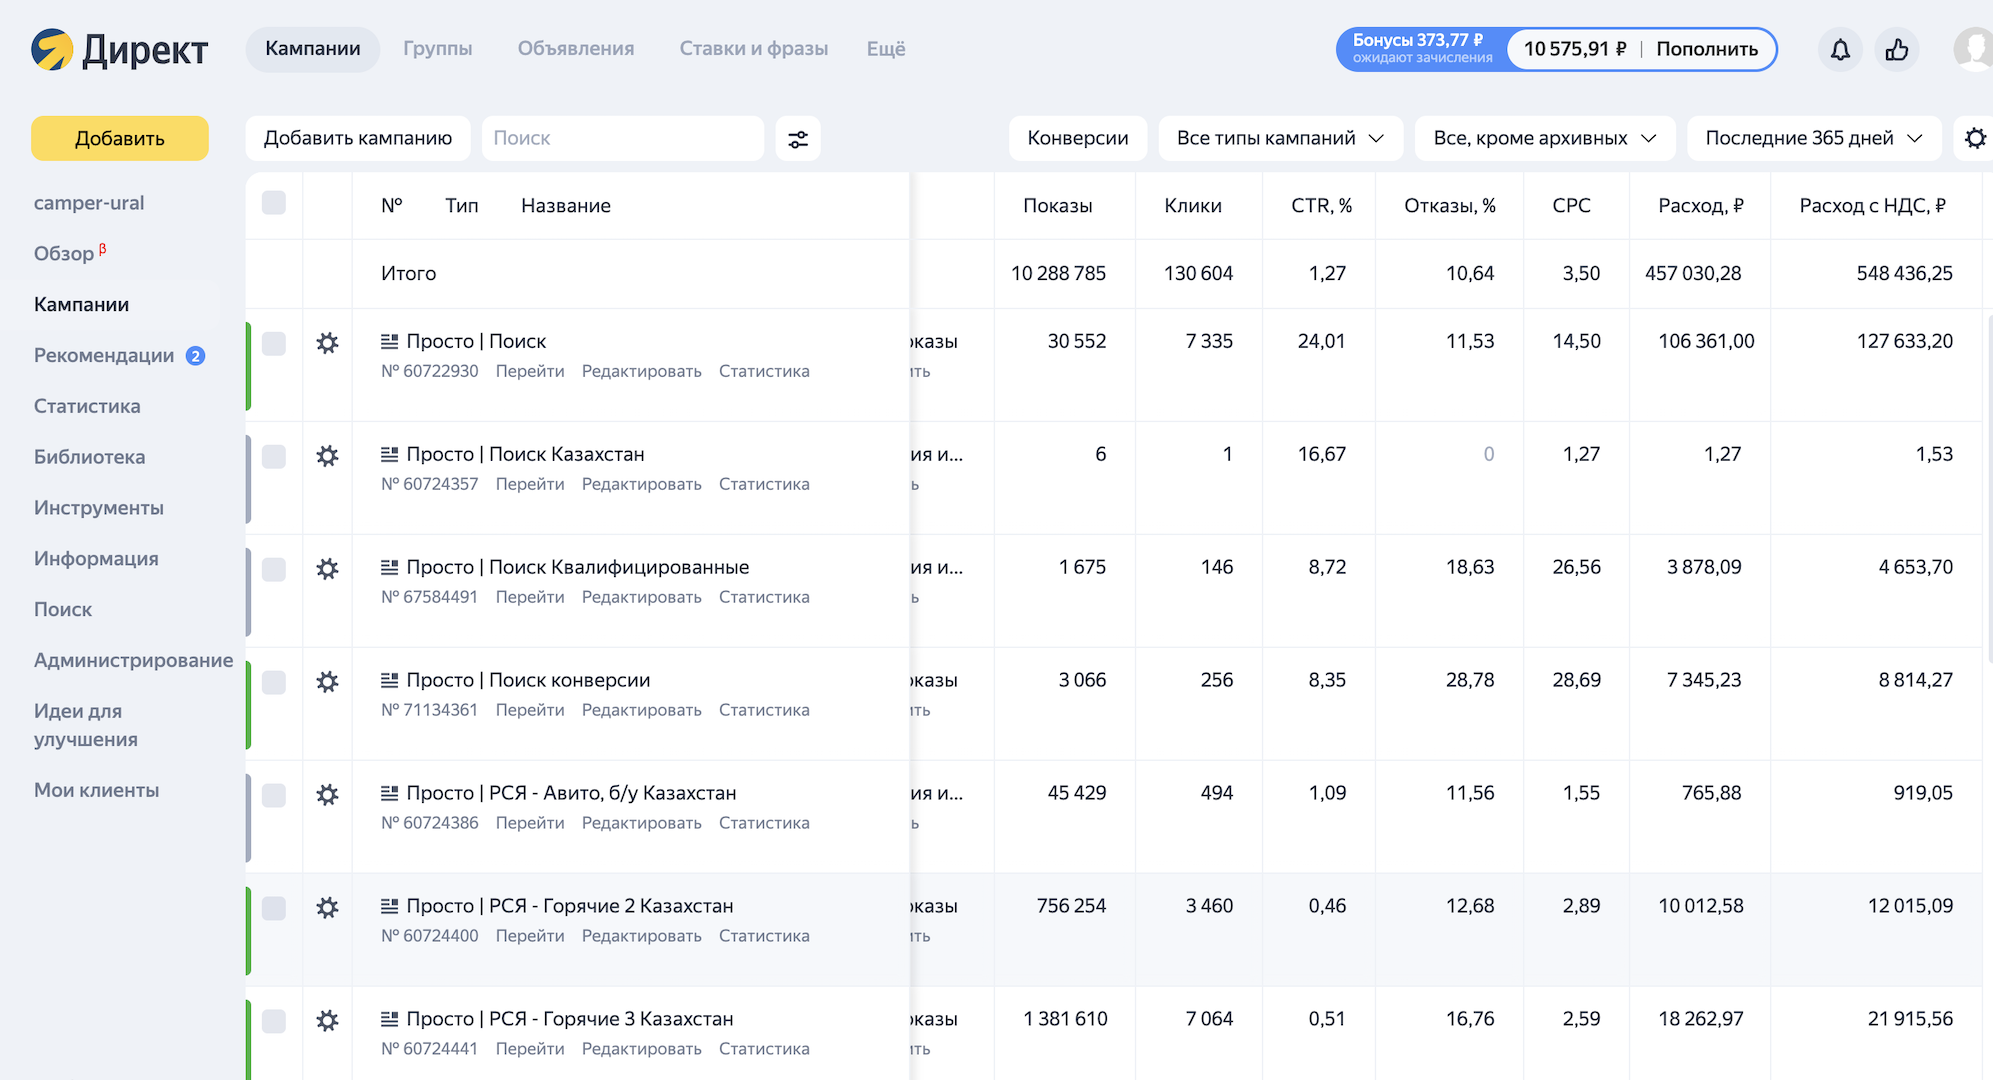Open gear menu for Авито, б/у Казахстан campaign
Viewport: 1993px width, 1080px height.
click(327, 795)
